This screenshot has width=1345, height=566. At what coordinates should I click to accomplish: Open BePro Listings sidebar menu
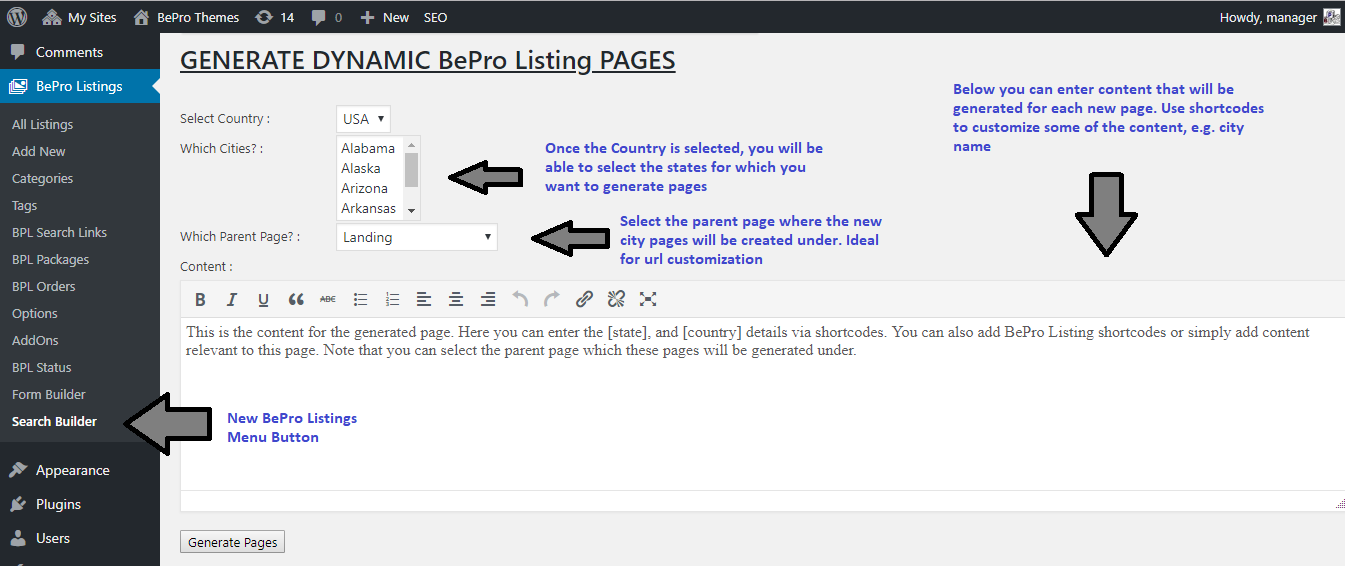[79, 86]
